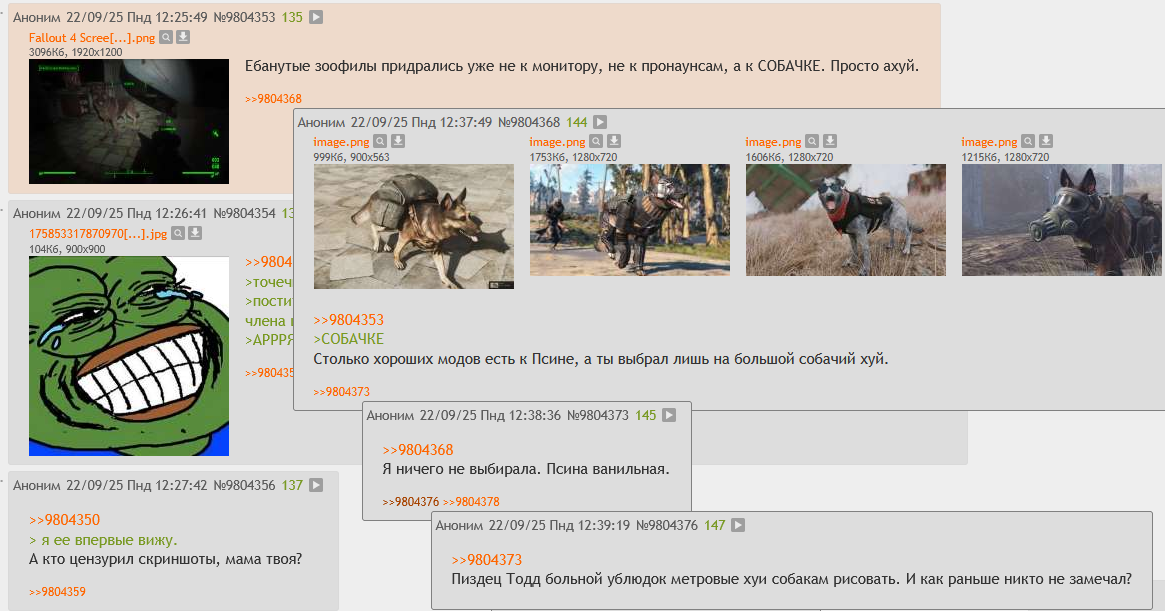Click timestamp 22/09/25 Пнд 12:38:36
Screen dimensions: 1165x611
(x=490, y=416)
